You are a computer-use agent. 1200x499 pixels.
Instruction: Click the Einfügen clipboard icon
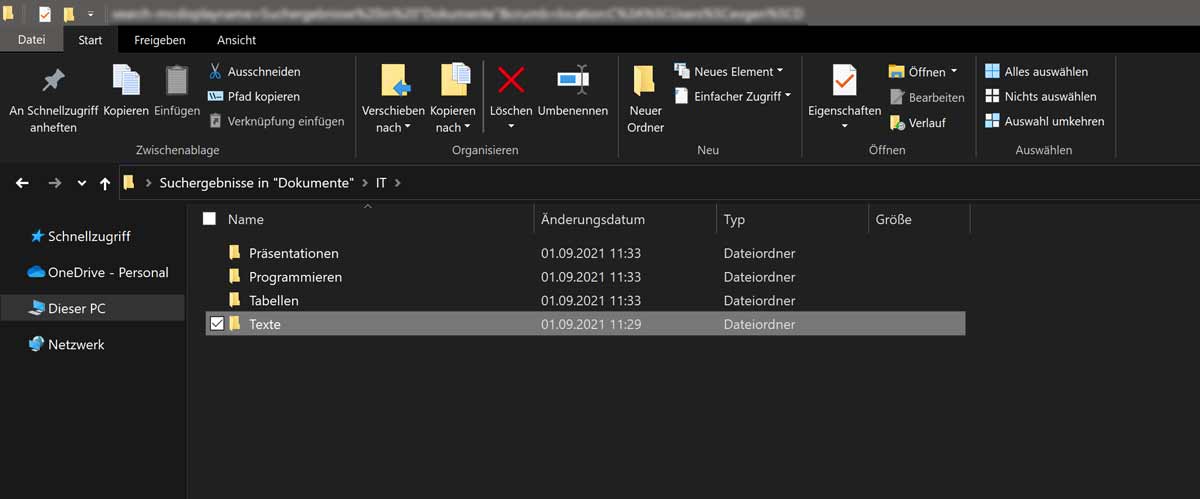pyautogui.click(x=177, y=81)
